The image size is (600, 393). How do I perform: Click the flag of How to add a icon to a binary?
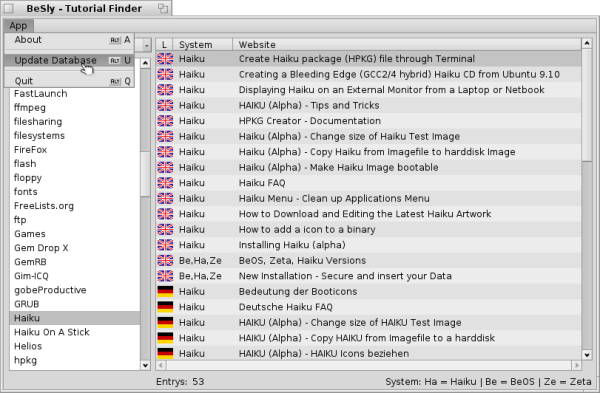[x=165, y=230]
